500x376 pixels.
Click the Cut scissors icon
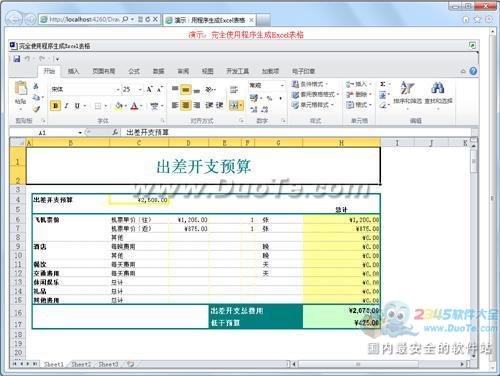(36, 86)
